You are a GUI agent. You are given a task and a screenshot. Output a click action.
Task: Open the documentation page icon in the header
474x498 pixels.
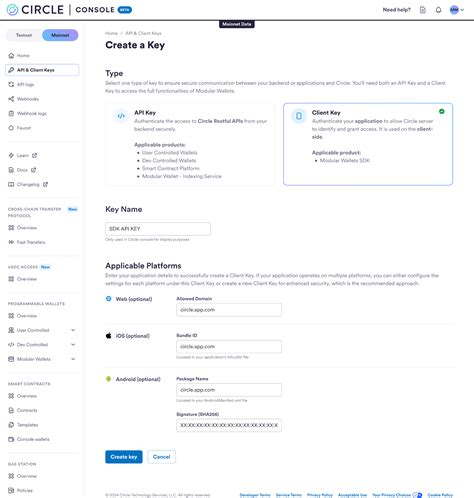pyautogui.click(x=423, y=10)
